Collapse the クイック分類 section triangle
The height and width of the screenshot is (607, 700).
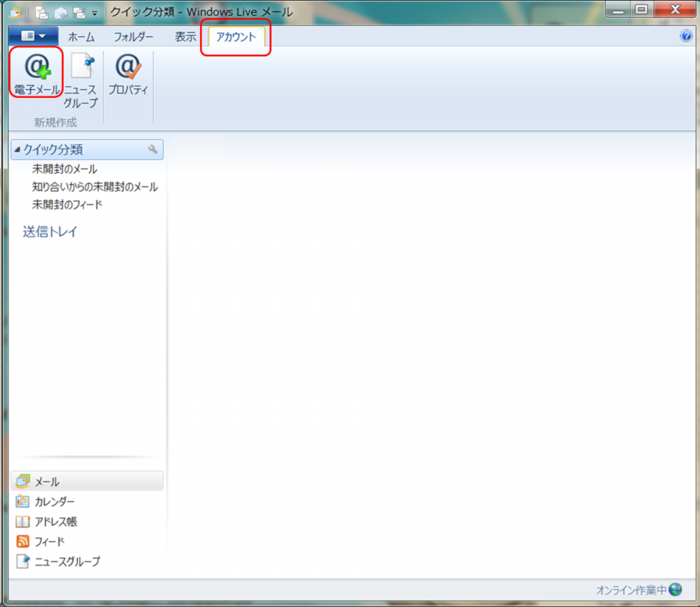point(17,150)
